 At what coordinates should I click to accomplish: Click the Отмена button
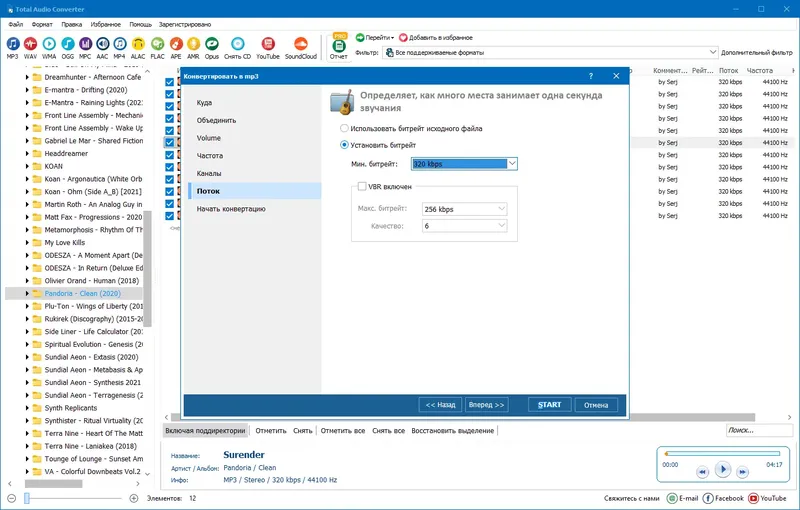(596, 405)
